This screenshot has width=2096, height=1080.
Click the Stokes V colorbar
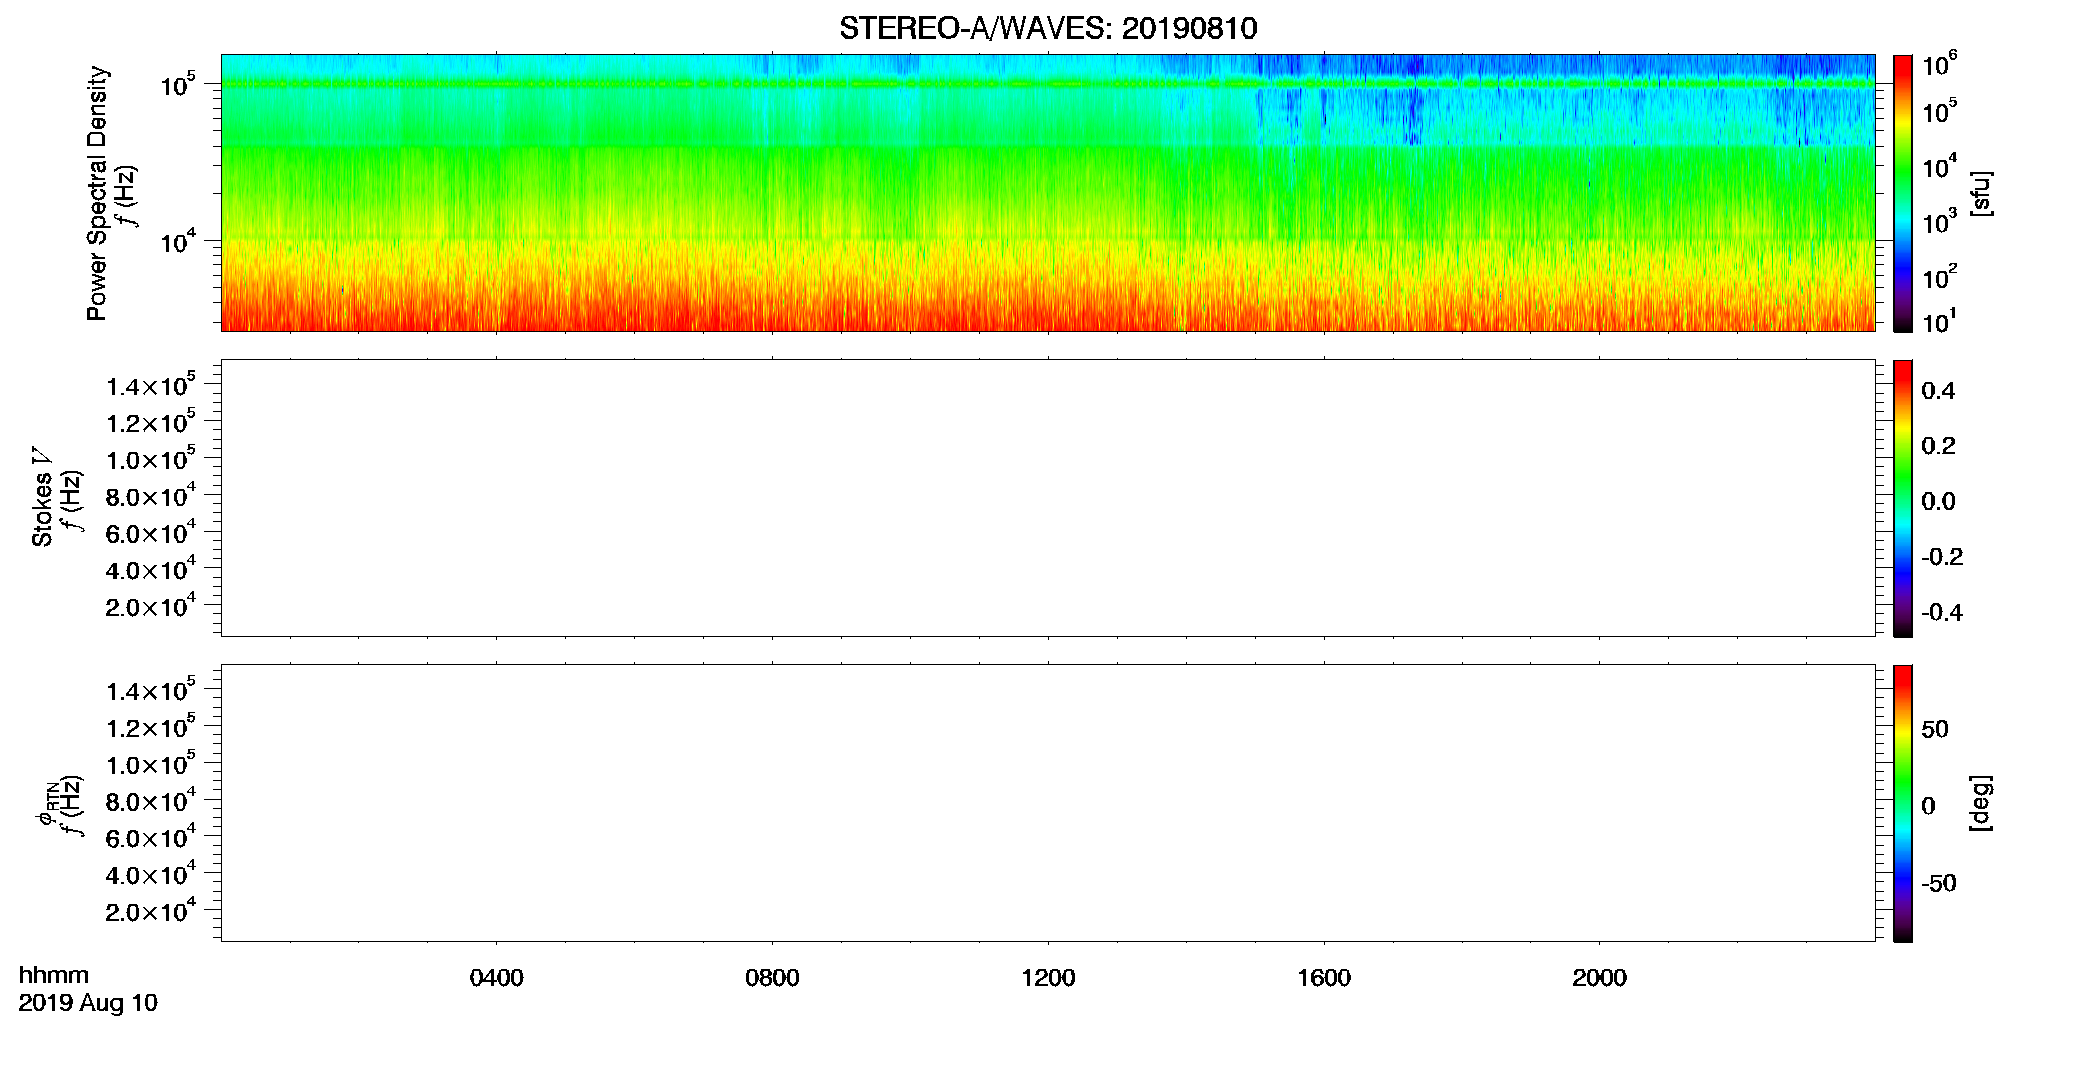point(1903,498)
